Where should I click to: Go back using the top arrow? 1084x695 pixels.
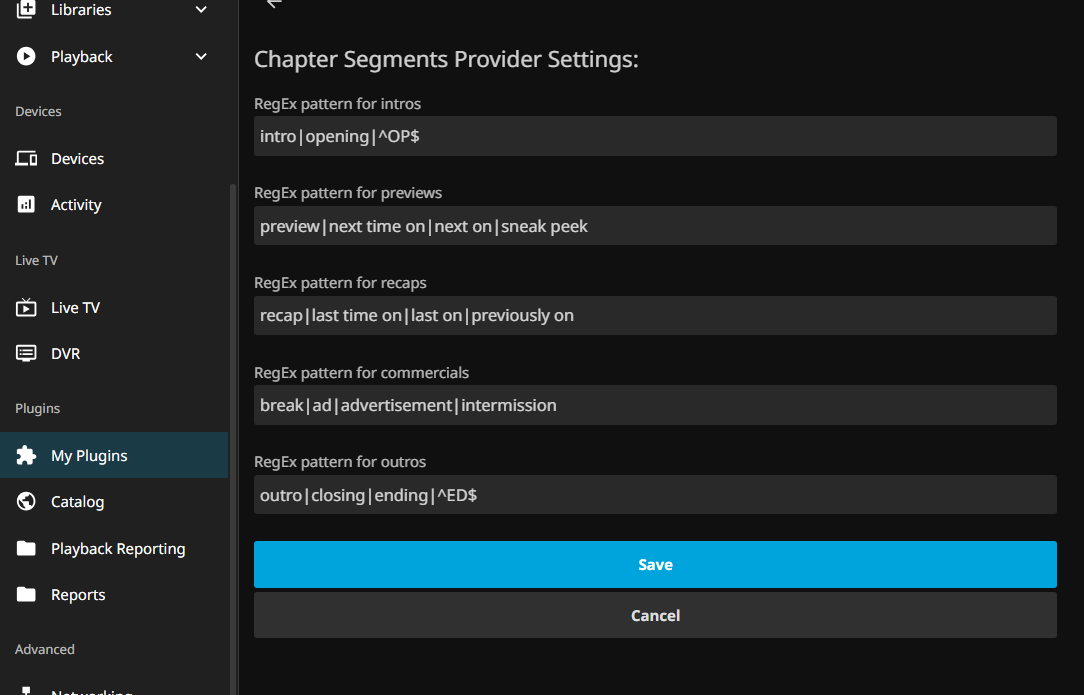(x=273, y=4)
